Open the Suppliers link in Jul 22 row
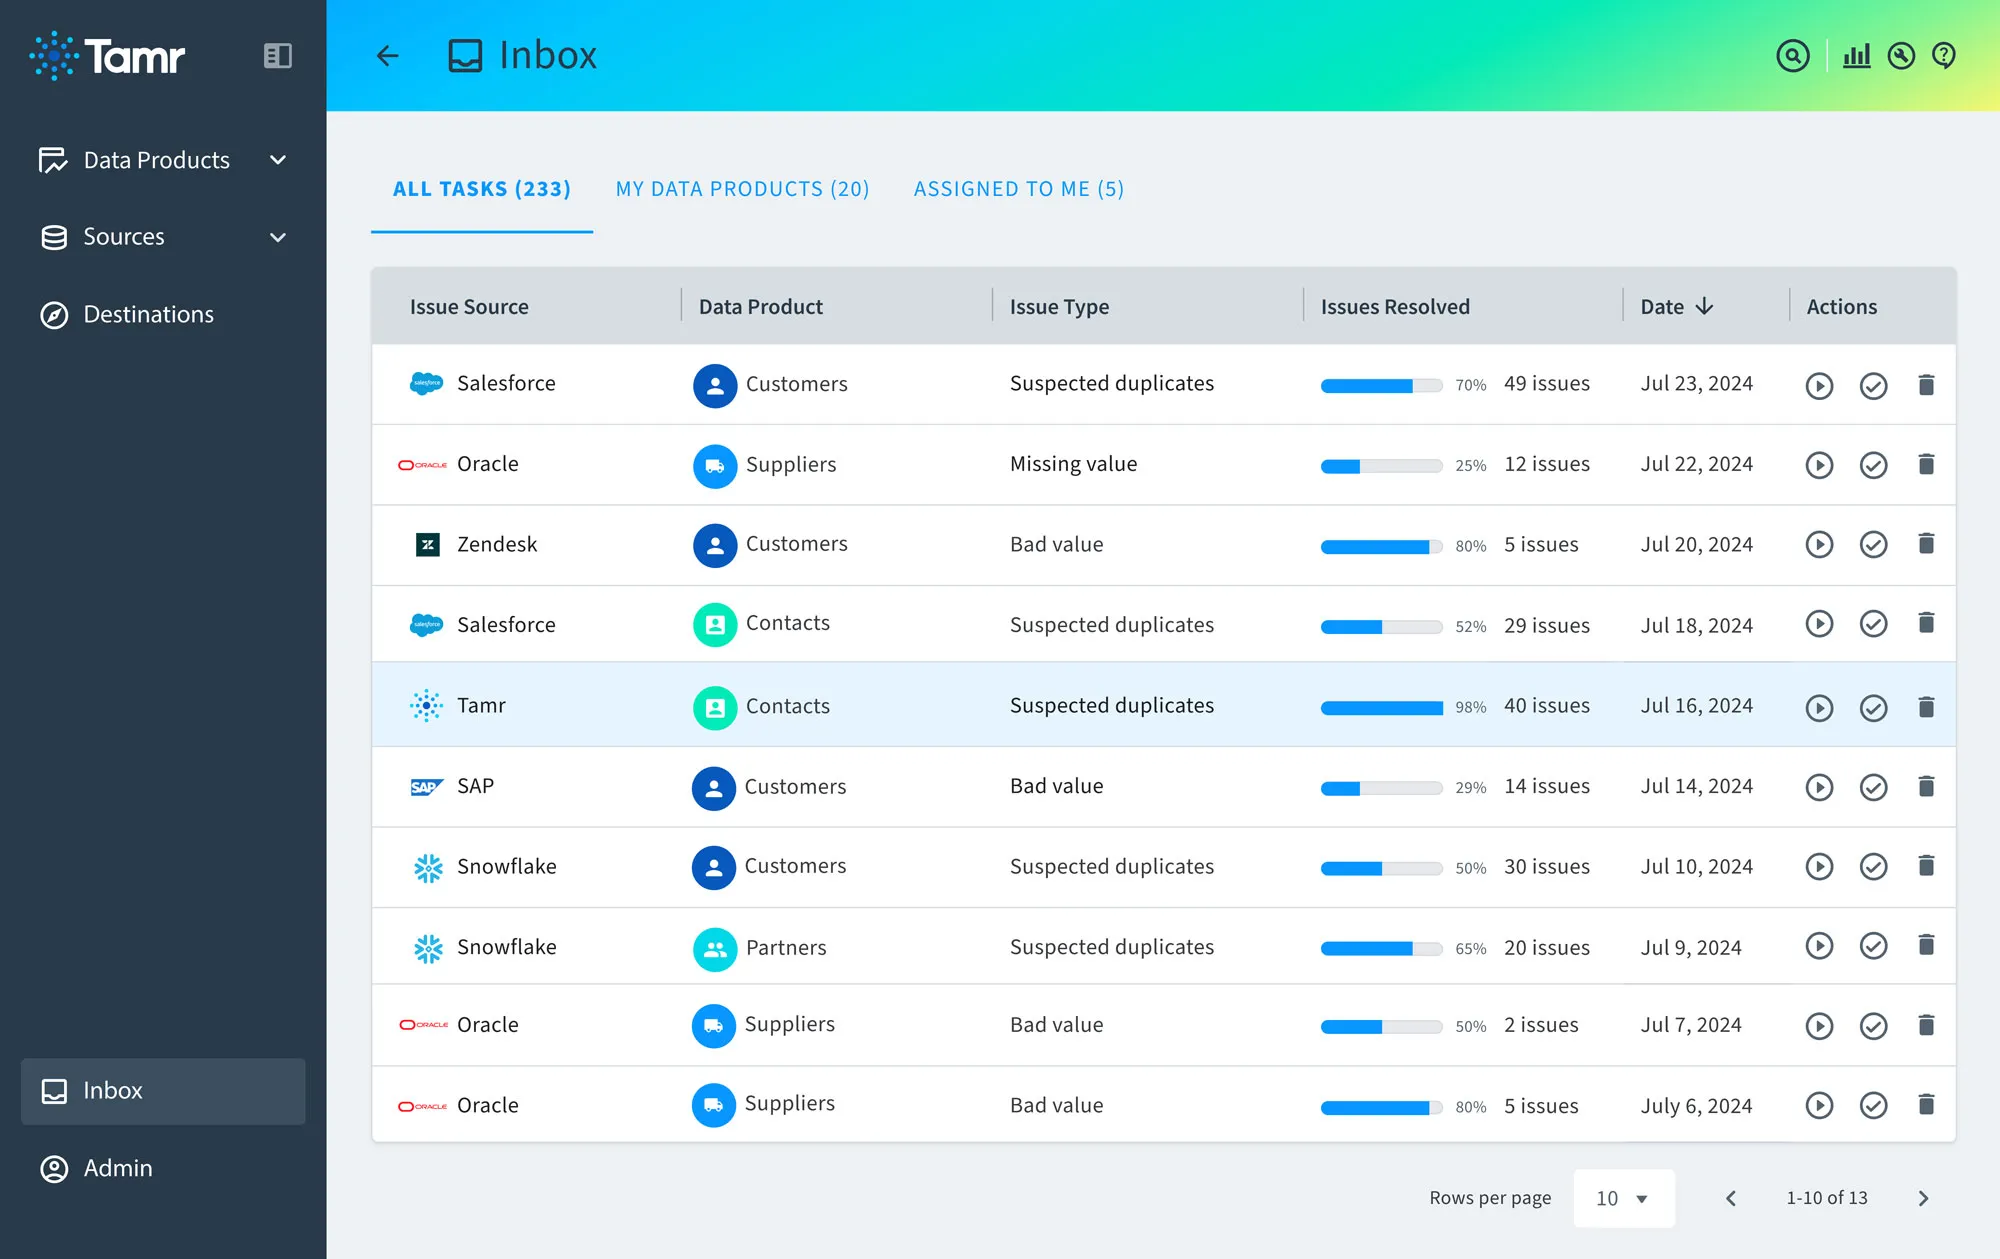This screenshot has width=2000, height=1259. (791, 465)
